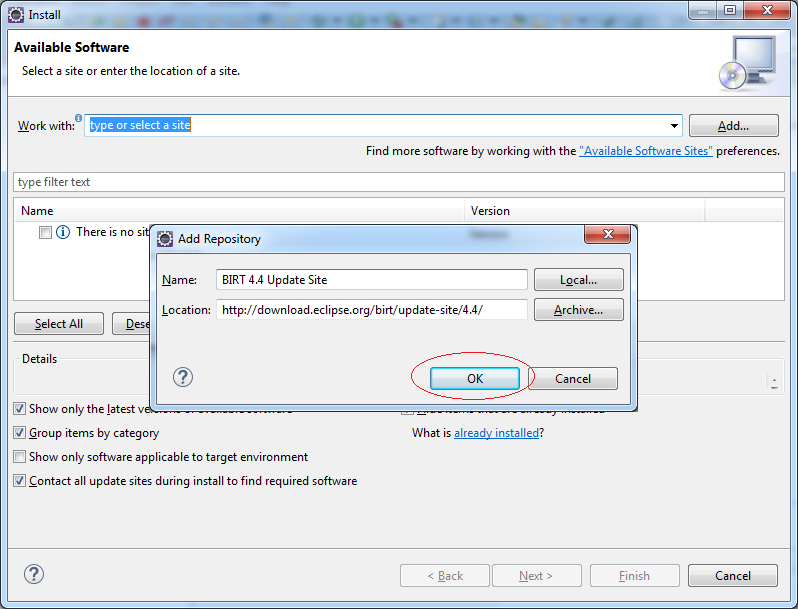Open the "Available Software Sites" preferences link
The image size is (798, 609).
pos(646,151)
